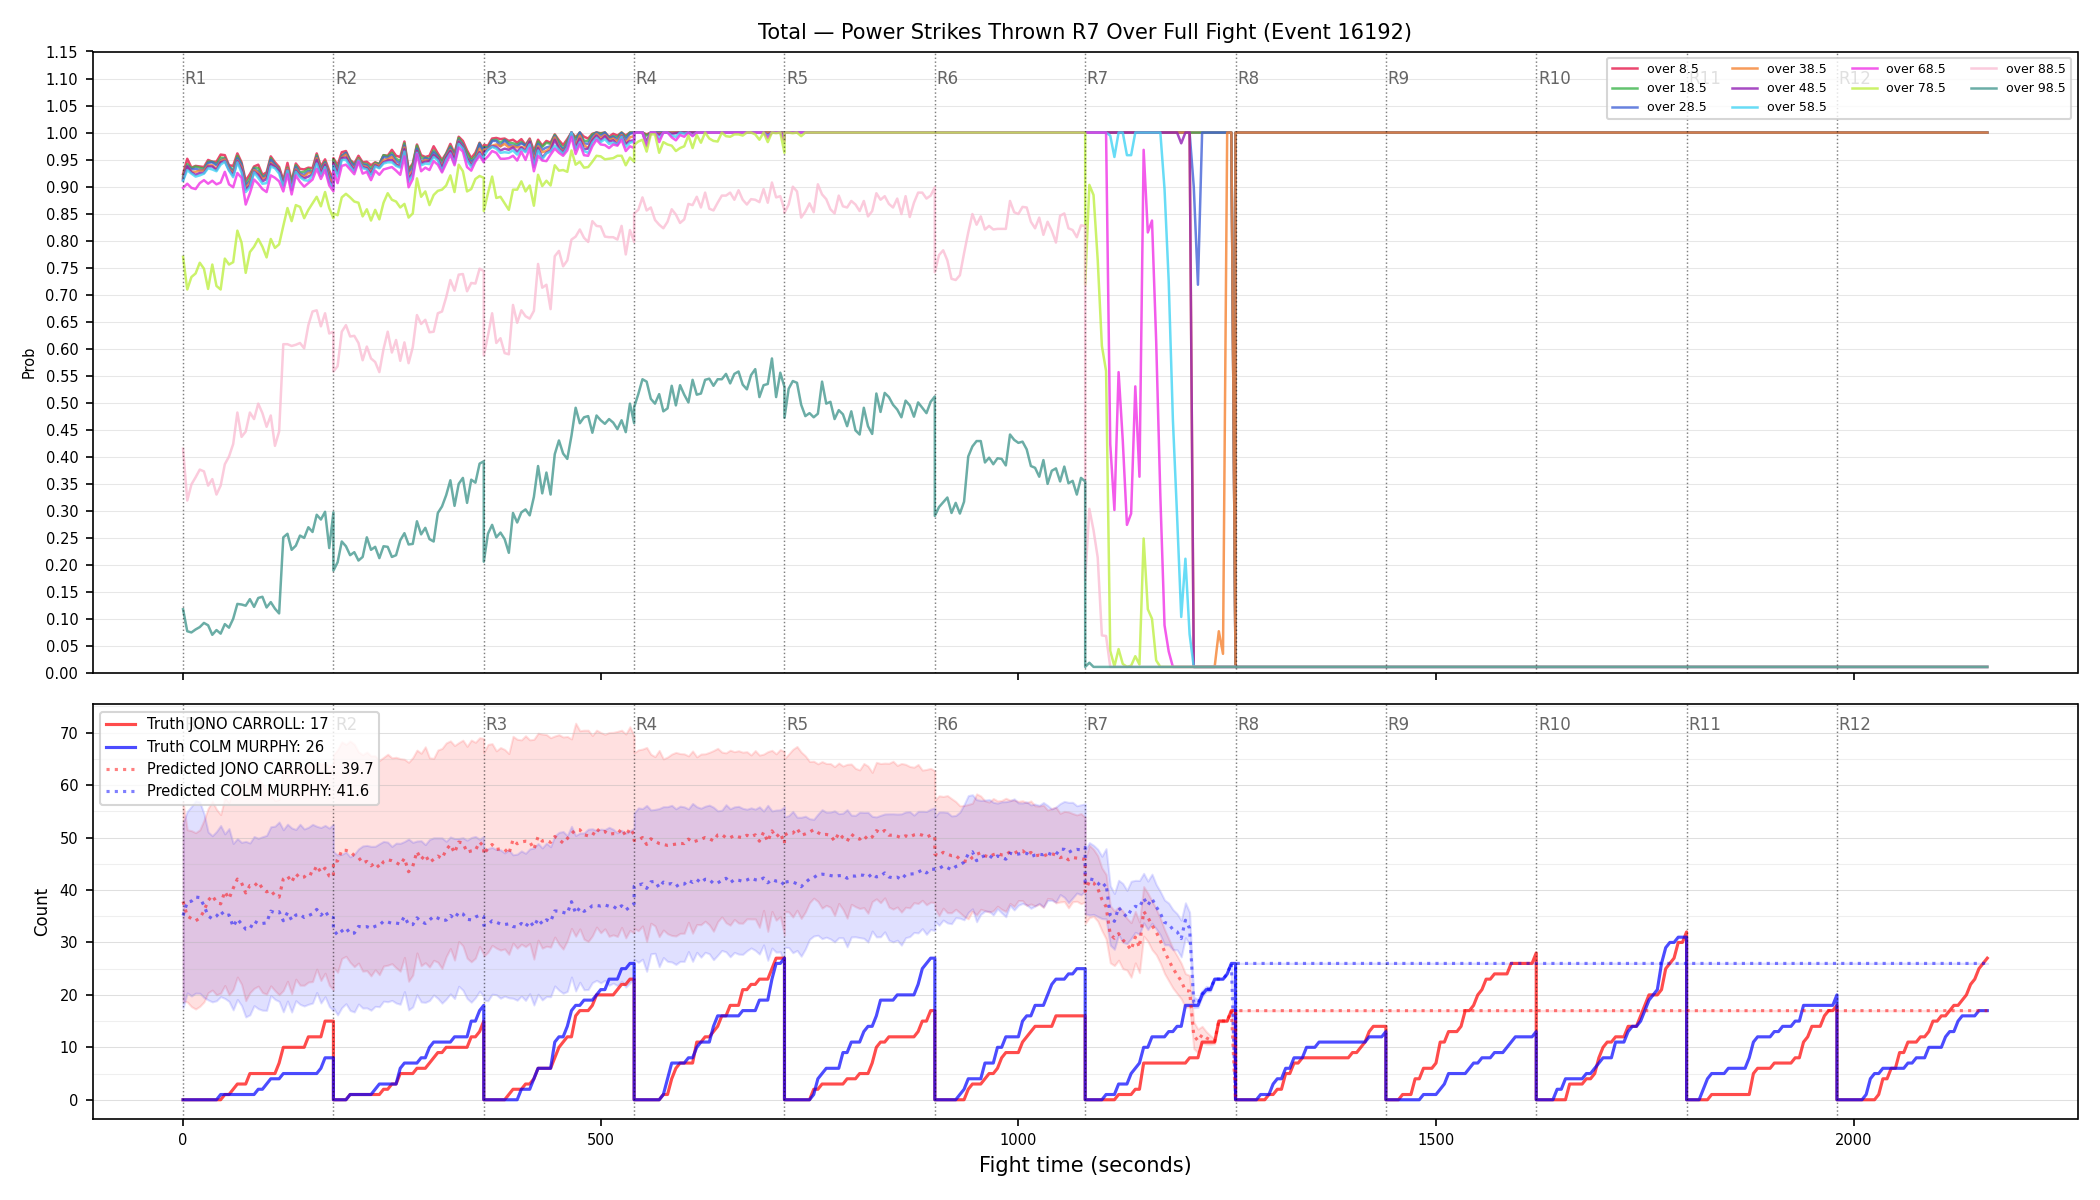Screen dimensions: 2100x1200
Task: Click the R9 round marker in count chart
Action: [1398, 724]
